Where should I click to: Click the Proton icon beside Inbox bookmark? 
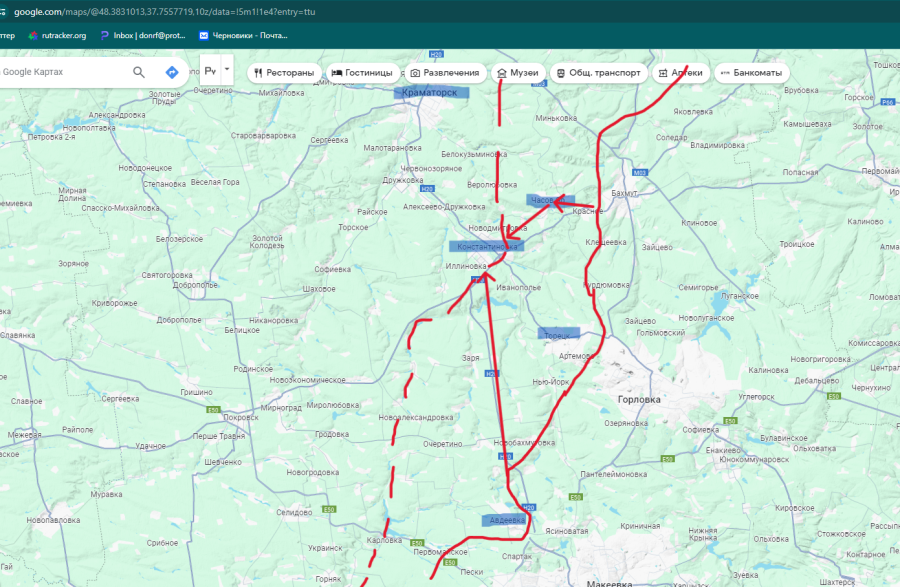pyautogui.click(x=104, y=36)
